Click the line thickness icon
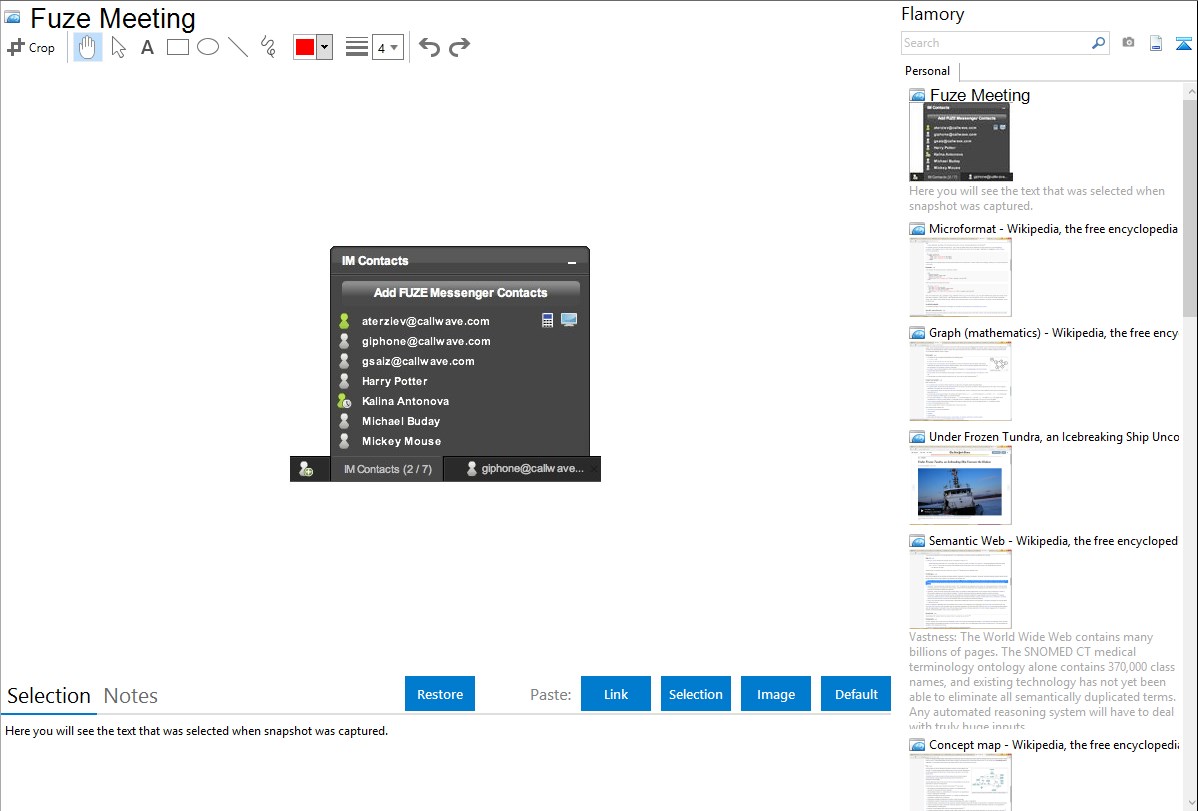 click(x=357, y=47)
